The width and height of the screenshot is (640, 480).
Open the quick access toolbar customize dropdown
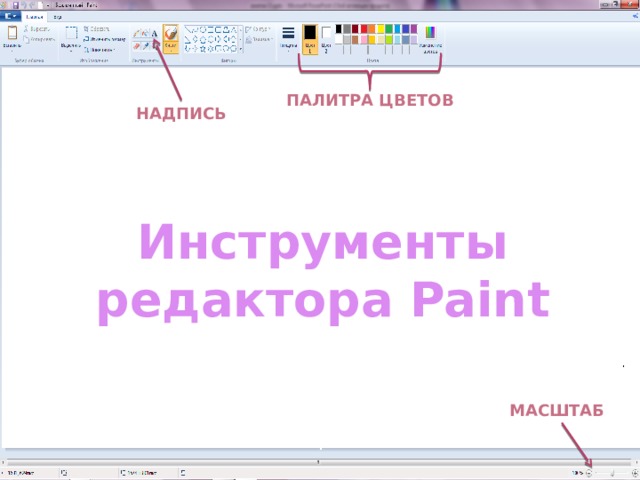[48, 6]
